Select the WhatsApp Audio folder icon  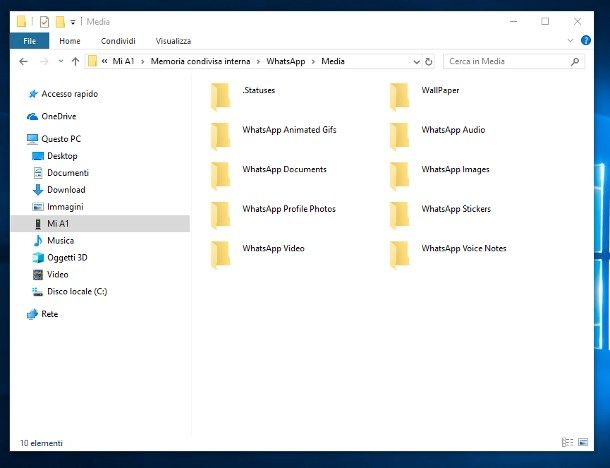click(x=400, y=136)
